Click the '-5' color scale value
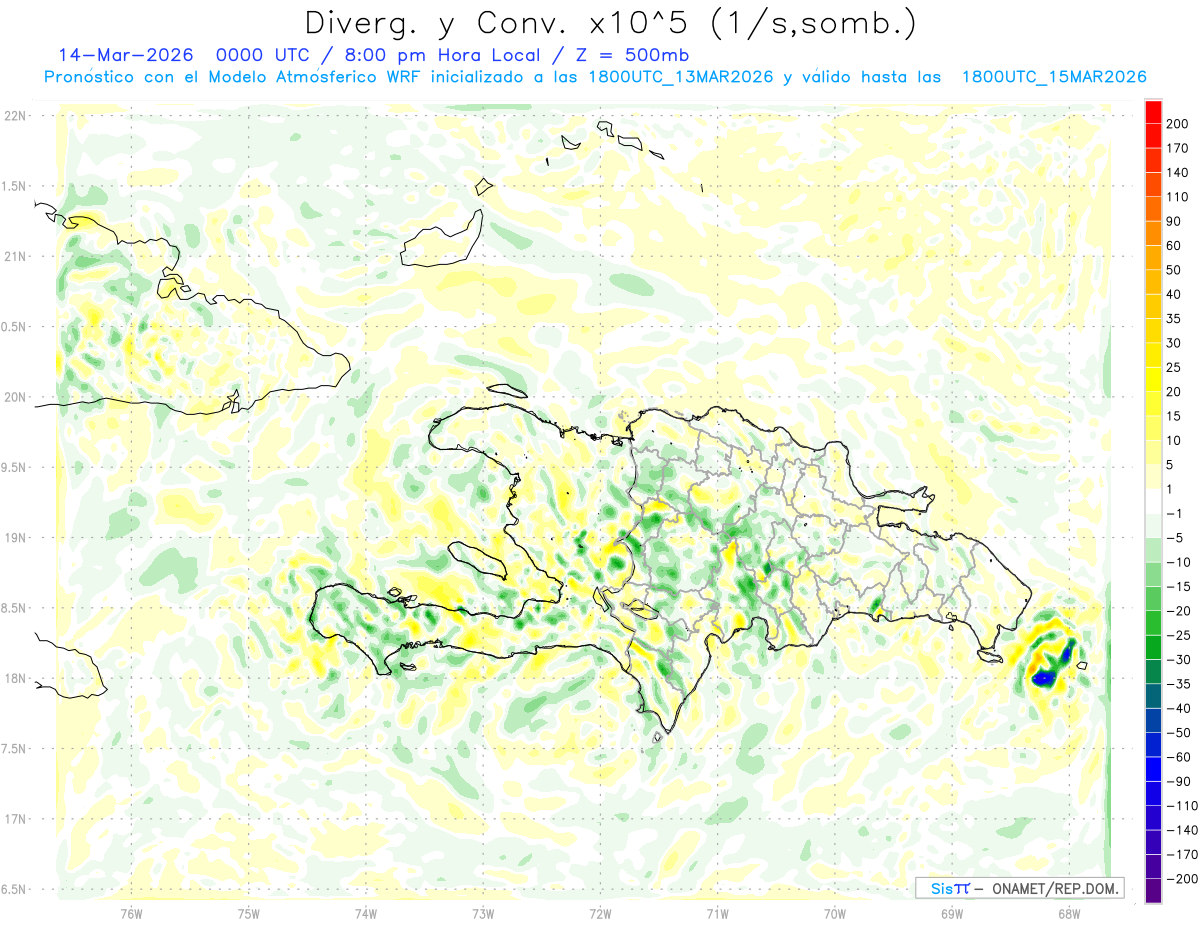This screenshot has height=927, width=1200. tap(1174, 538)
